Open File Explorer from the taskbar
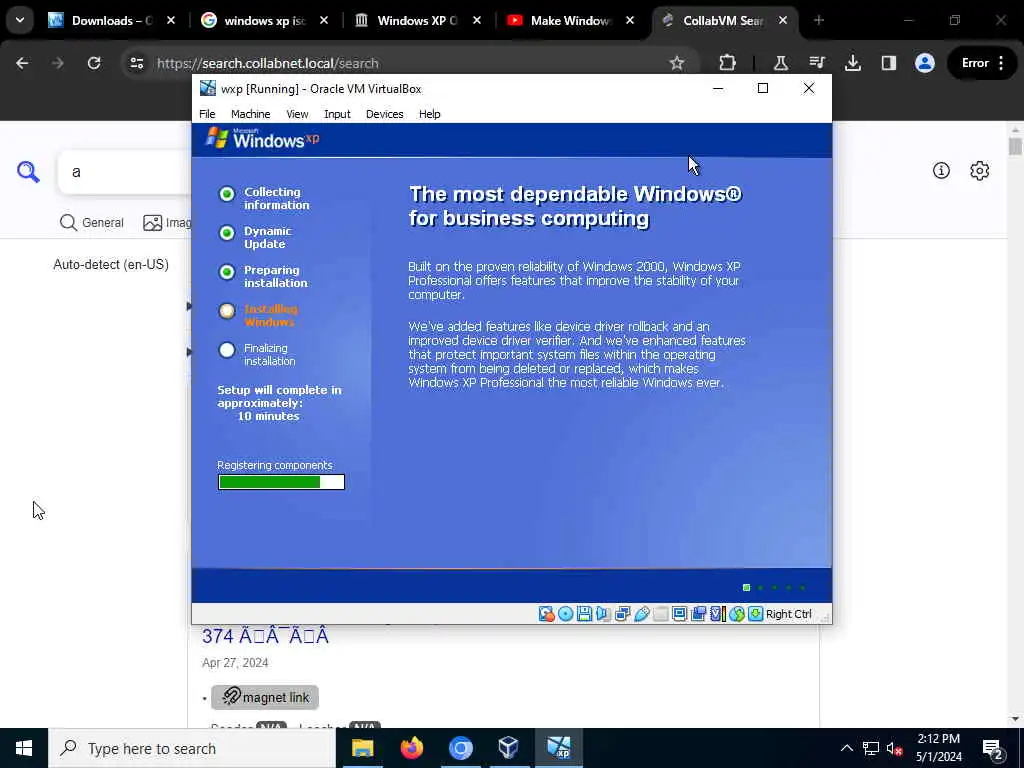This screenshot has width=1024, height=768. (x=362, y=748)
